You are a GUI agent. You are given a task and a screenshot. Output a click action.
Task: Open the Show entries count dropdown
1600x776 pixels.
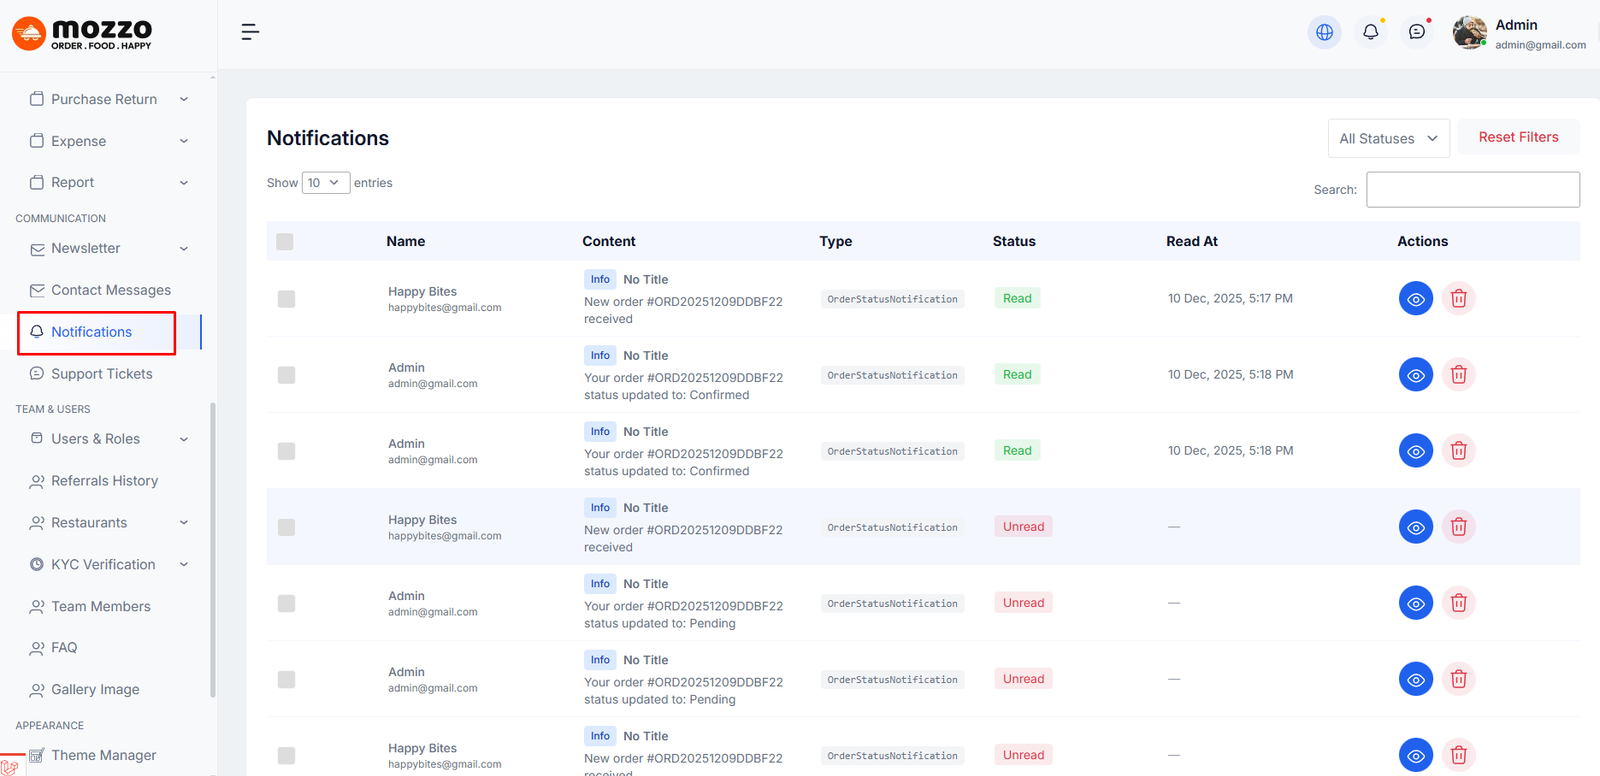click(x=325, y=183)
